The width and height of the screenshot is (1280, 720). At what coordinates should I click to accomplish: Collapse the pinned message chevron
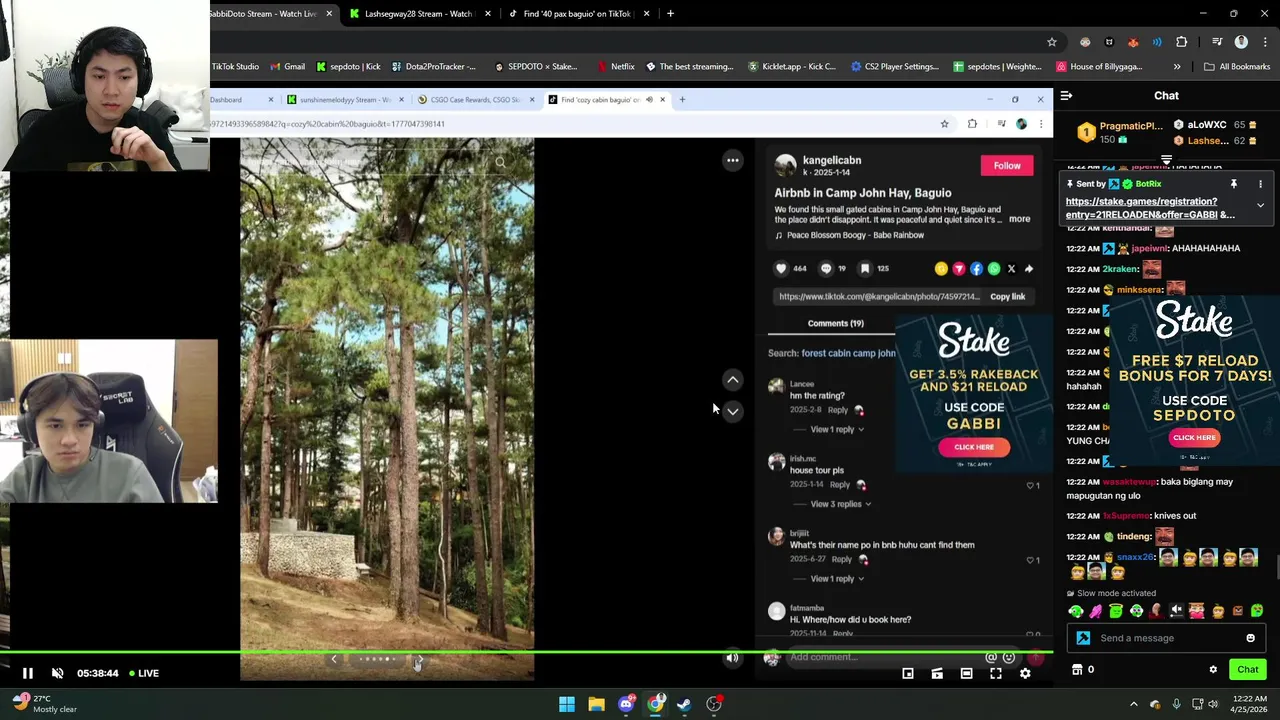click(x=1260, y=205)
